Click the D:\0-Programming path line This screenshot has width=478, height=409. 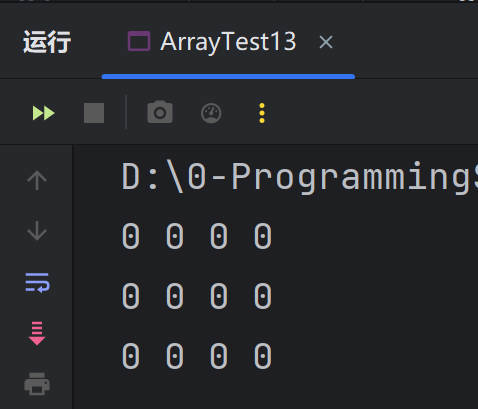pyautogui.click(x=300, y=177)
